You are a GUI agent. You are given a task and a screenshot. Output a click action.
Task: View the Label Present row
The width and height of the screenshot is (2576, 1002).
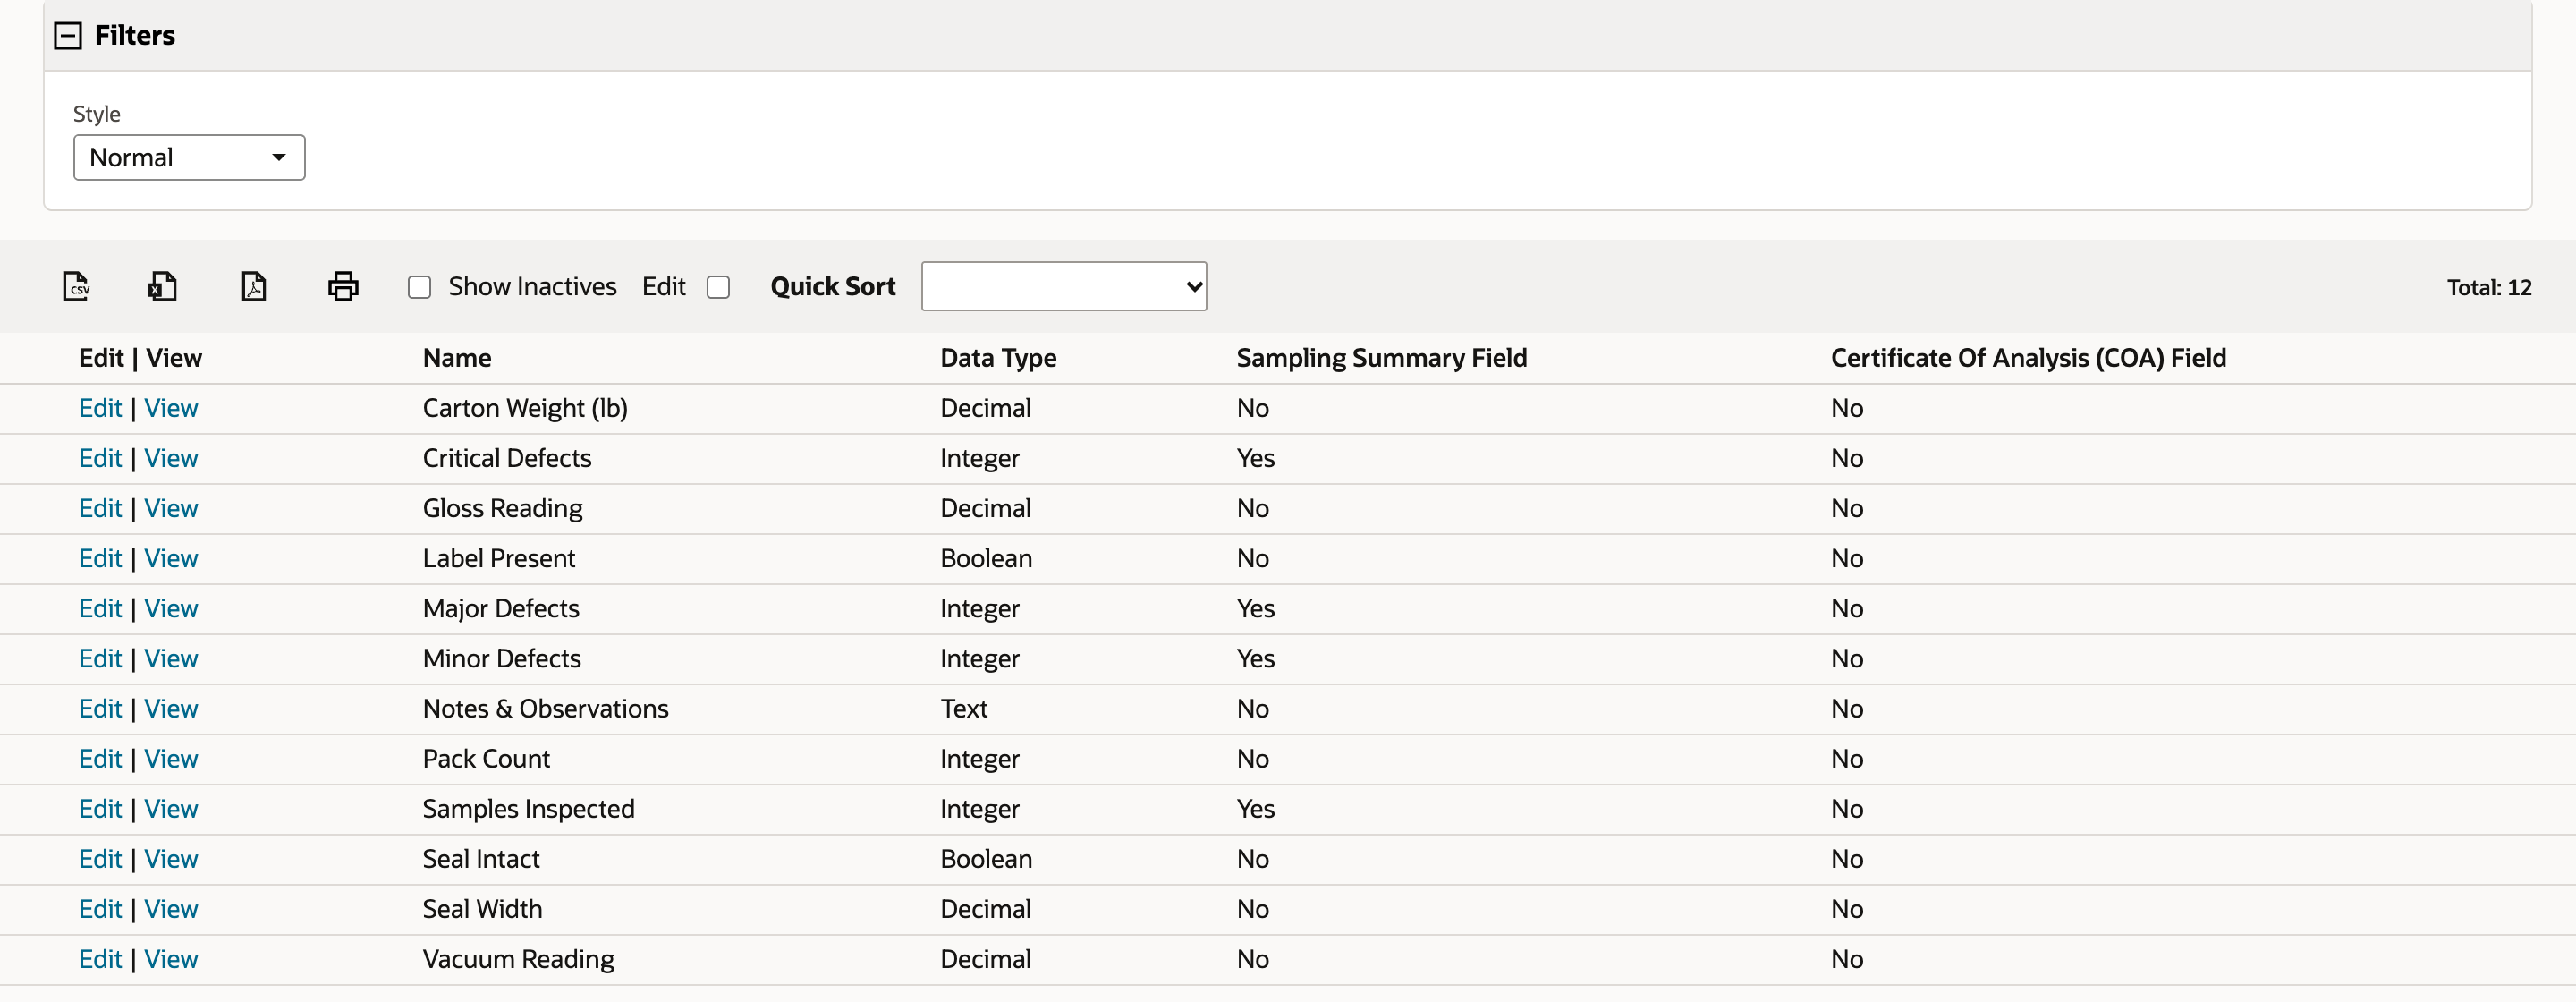171,558
